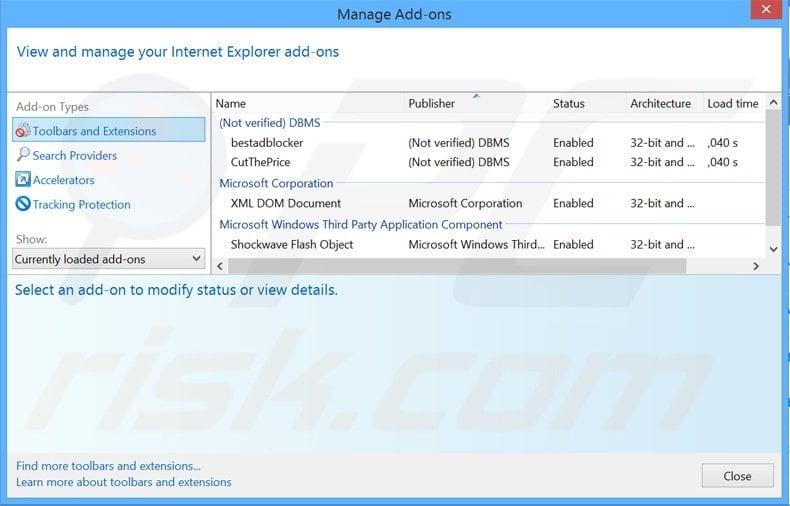Click the horizontal scrollbar left arrow
This screenshot has width=790, height=506.
pos(220,266)
